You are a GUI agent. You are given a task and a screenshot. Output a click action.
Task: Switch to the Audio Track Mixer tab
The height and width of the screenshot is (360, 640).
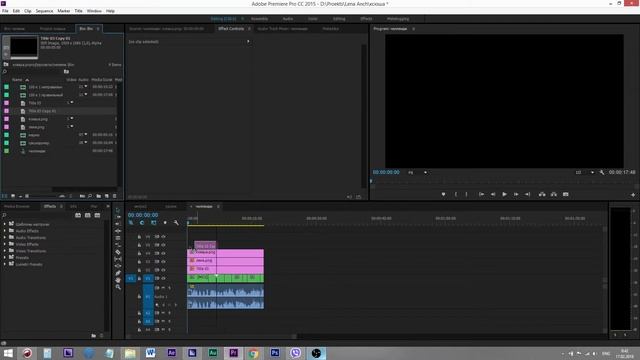(x=282, y=29)
